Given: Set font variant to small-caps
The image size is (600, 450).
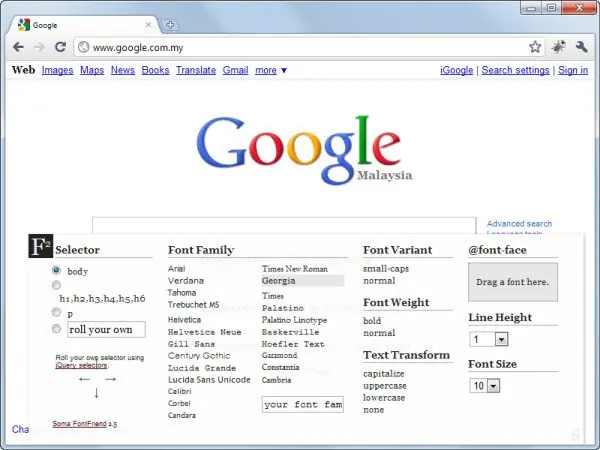Looking at the screenshot, I should [x=386, y=269].
